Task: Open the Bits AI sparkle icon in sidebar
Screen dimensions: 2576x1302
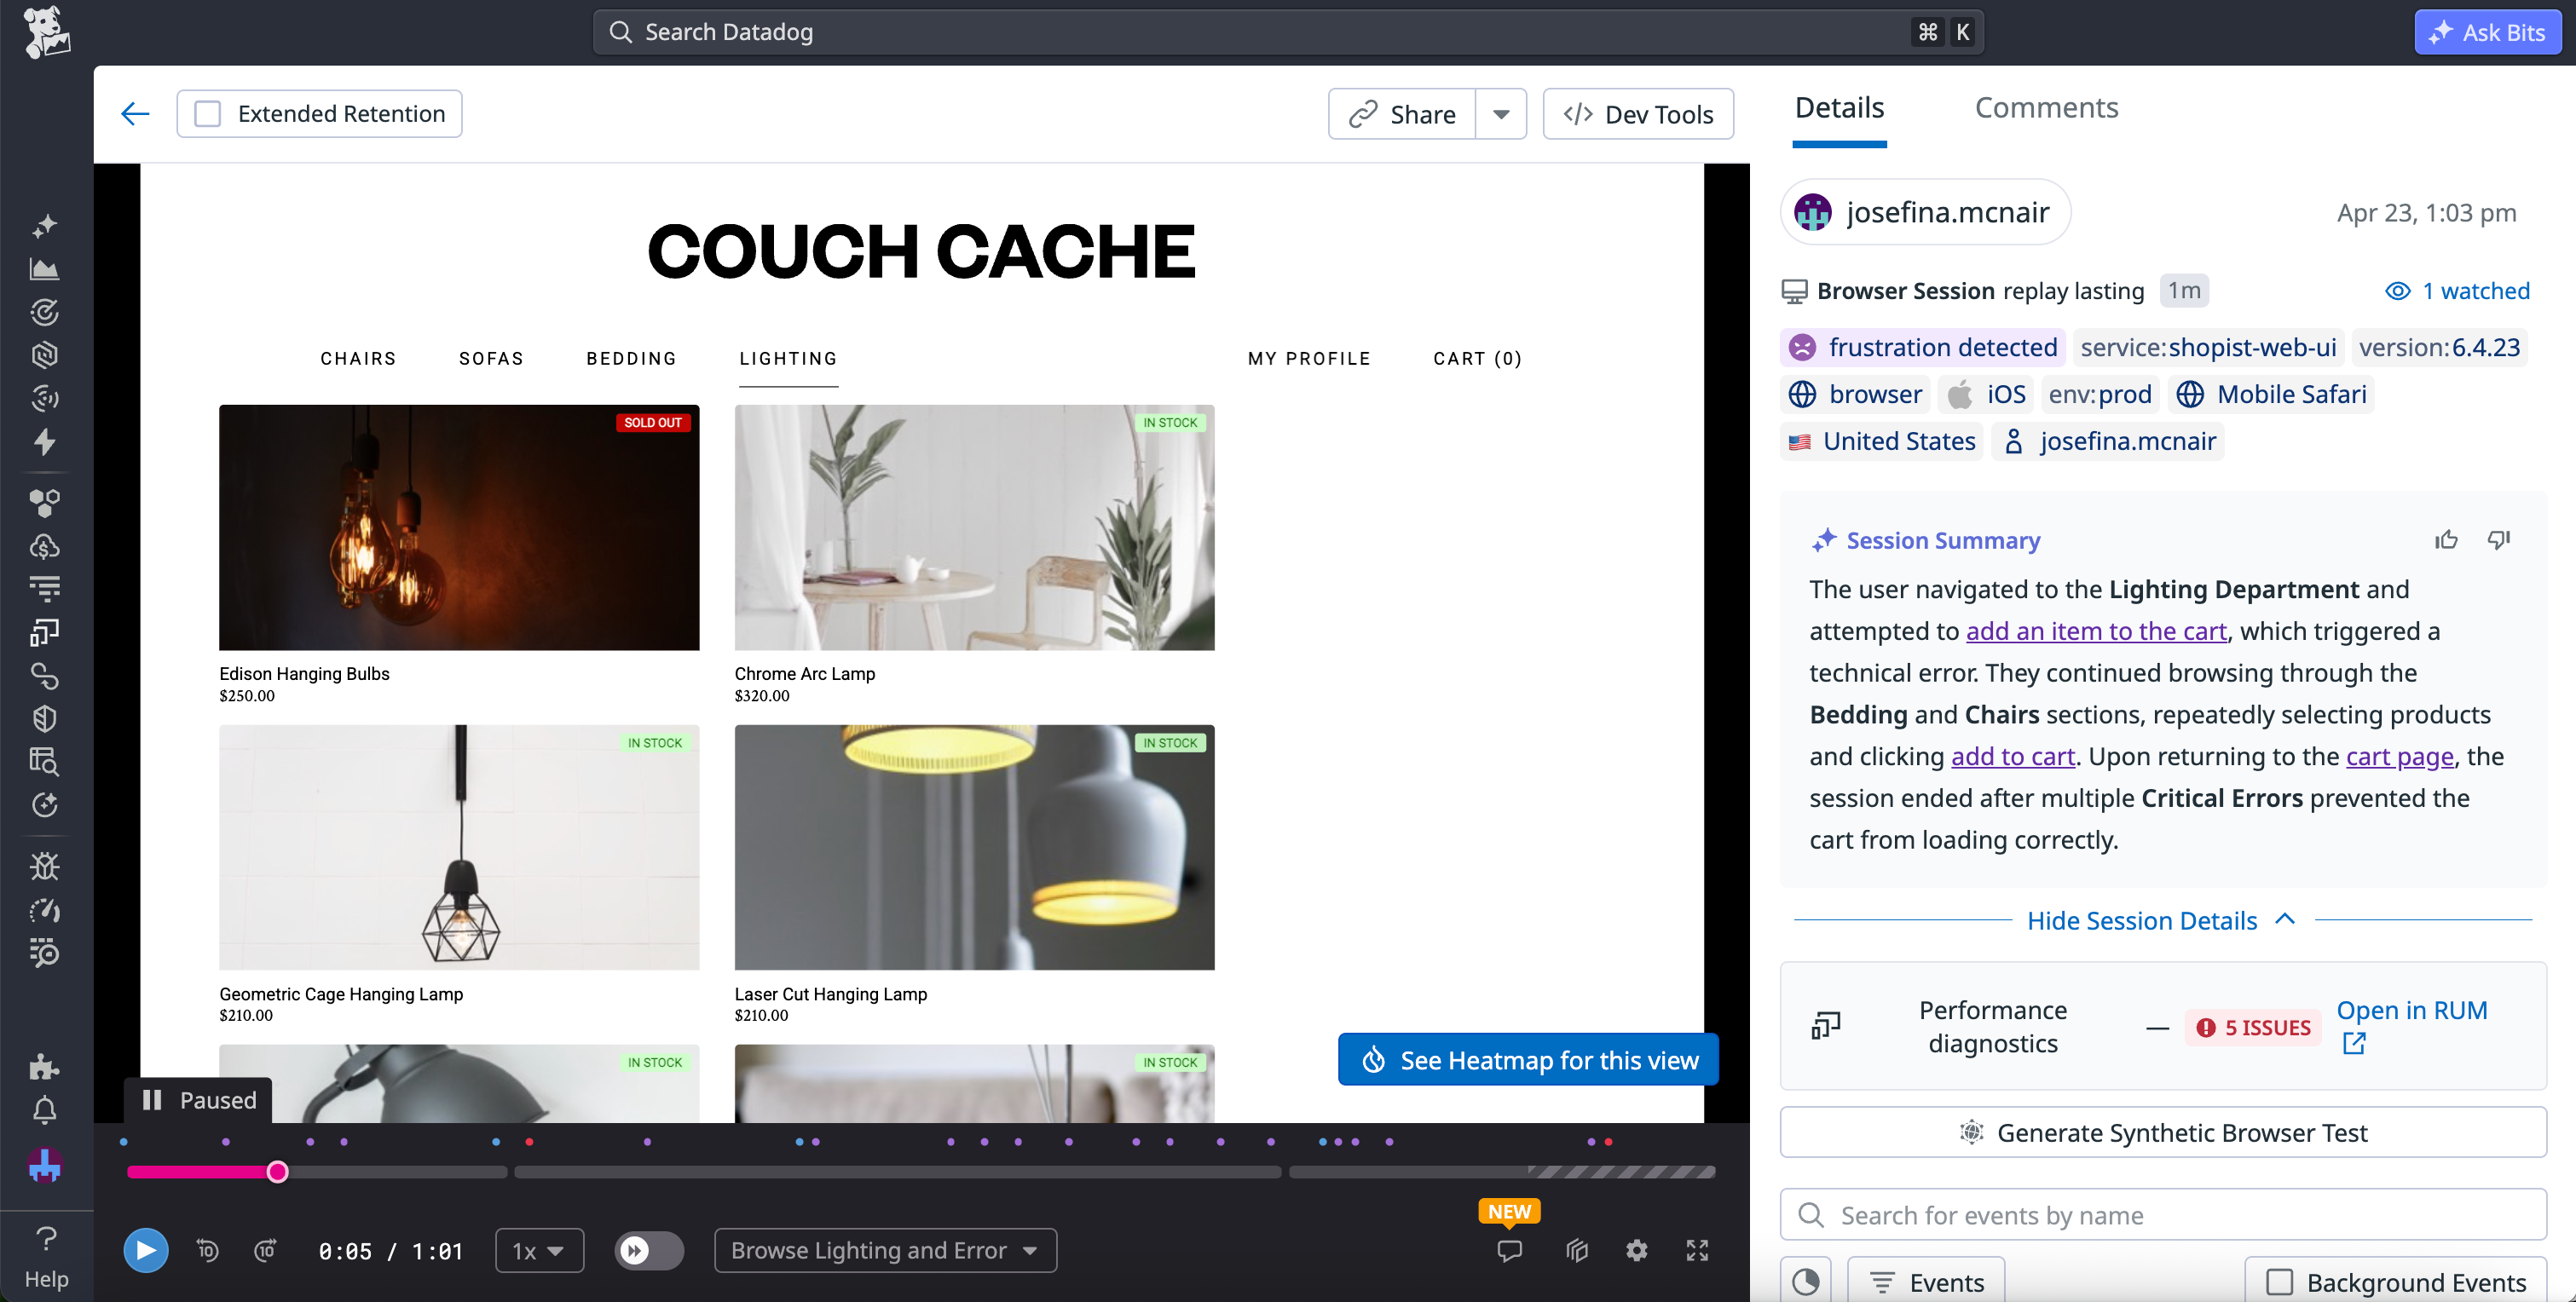Action: (x=45, y=226)
